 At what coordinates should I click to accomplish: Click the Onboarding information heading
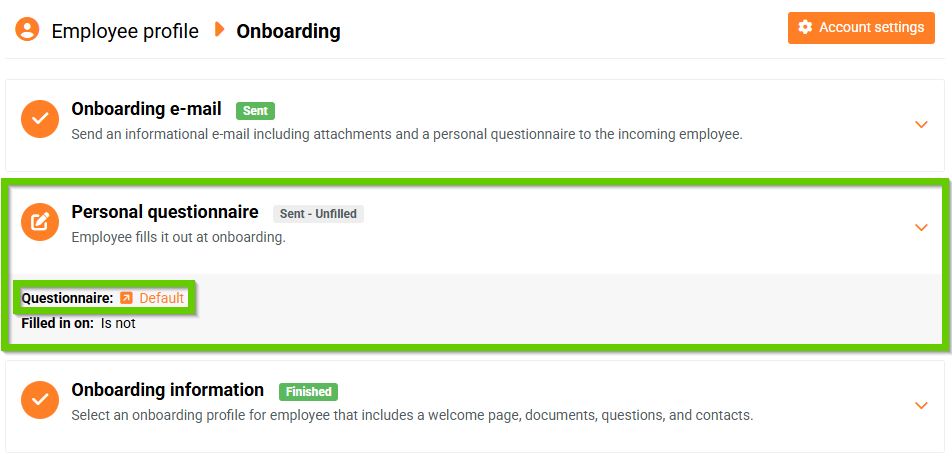167,390
